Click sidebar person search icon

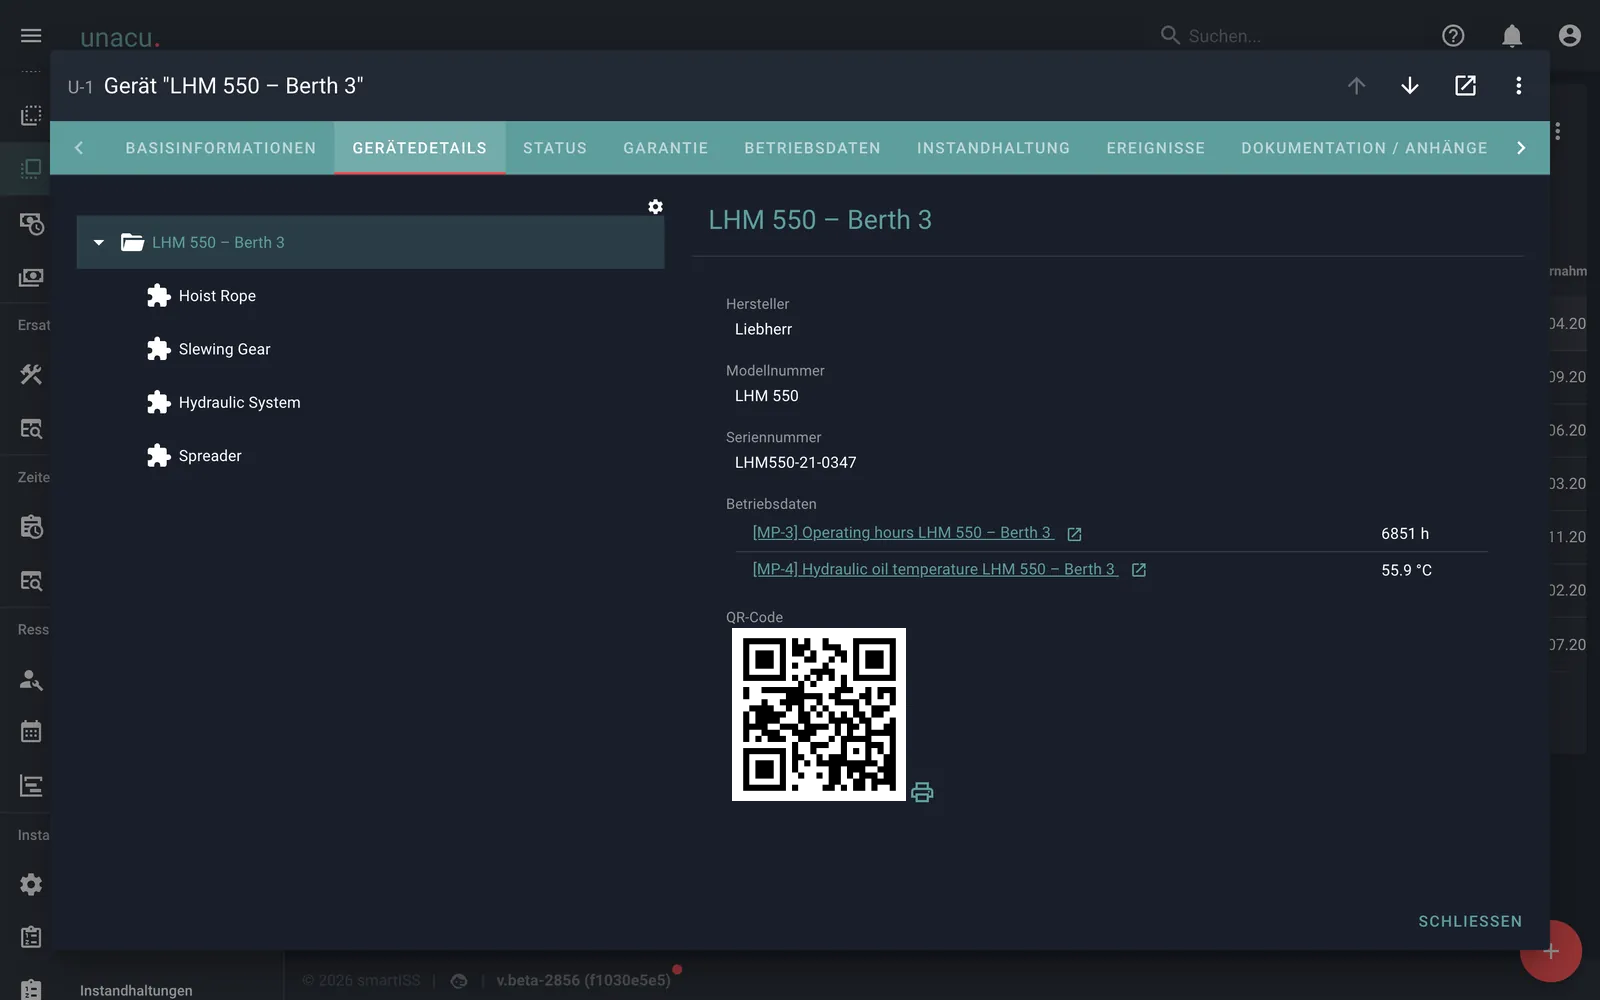[31, 680]
